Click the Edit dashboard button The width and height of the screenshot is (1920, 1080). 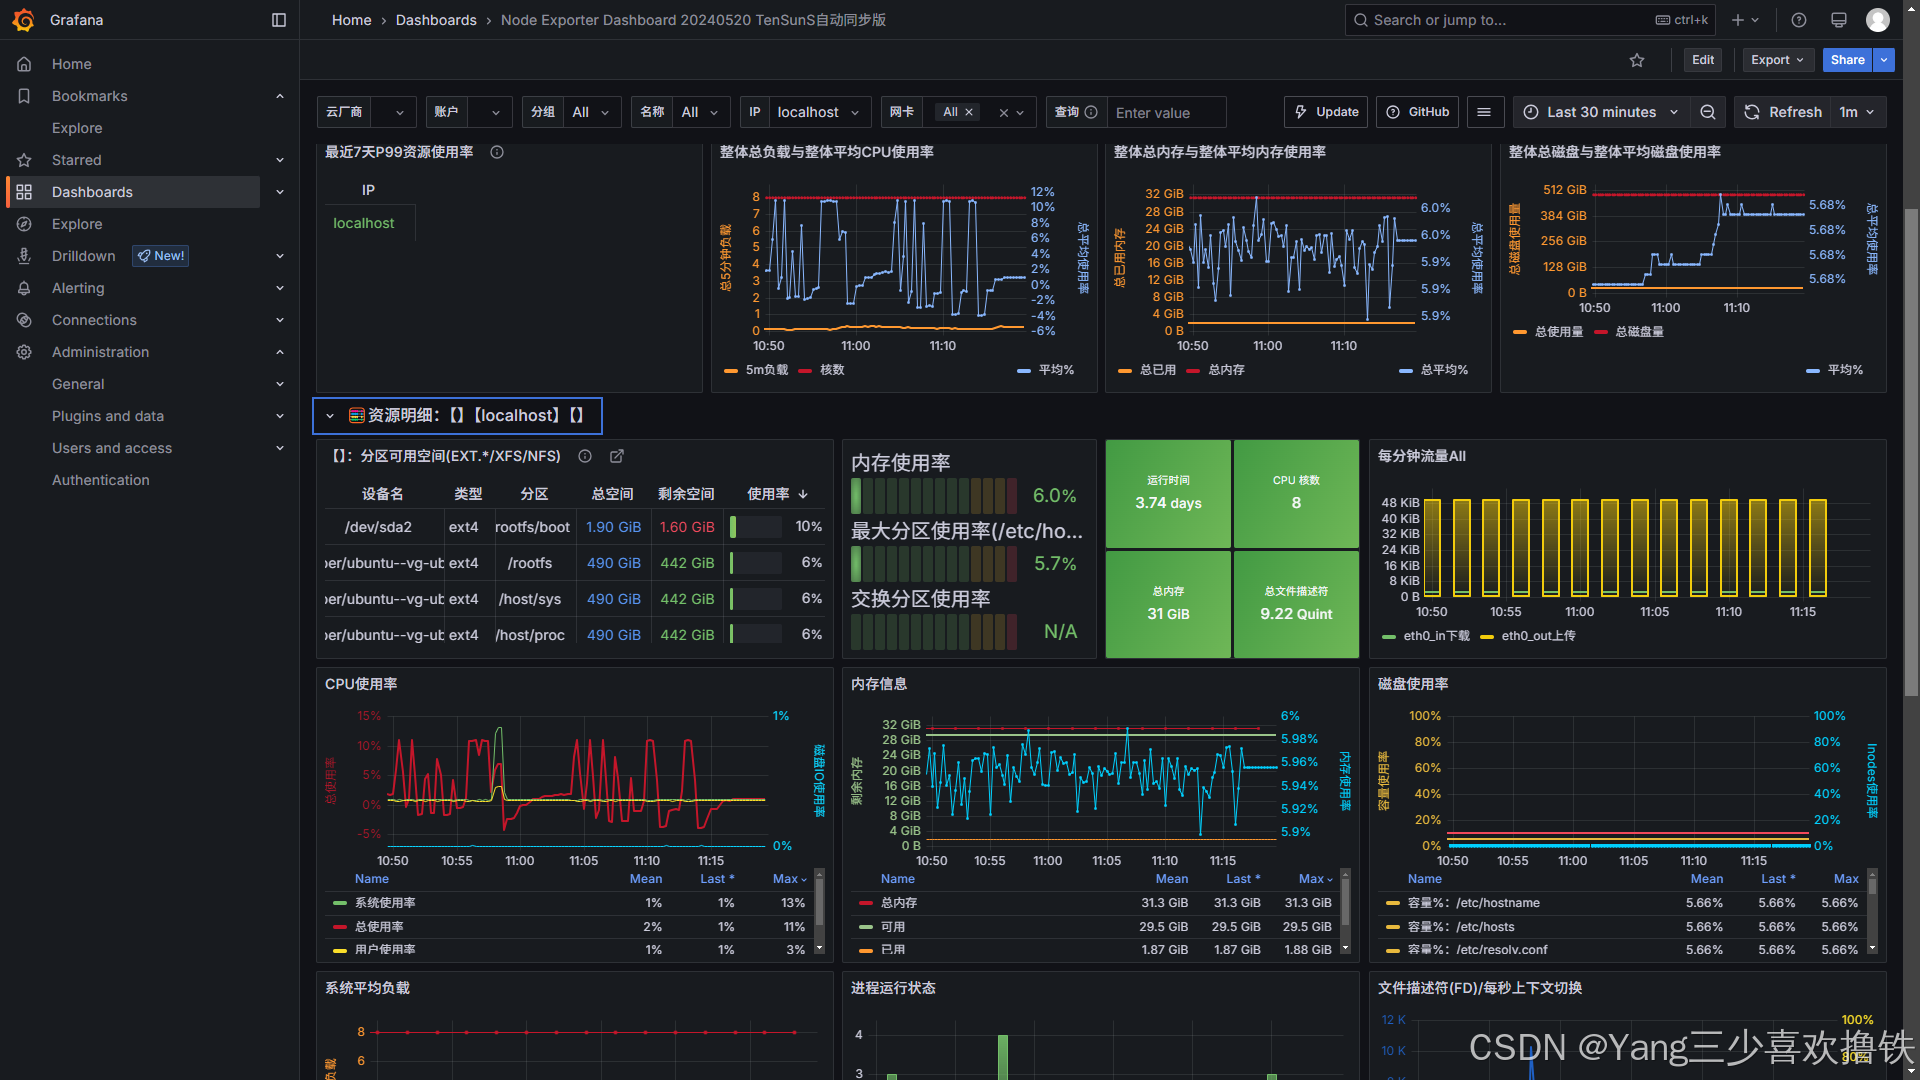[x=1702, y=60]
